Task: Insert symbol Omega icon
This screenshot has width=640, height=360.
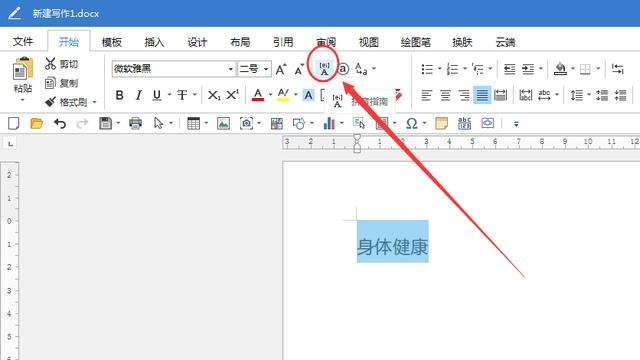Action: (x=411, y=123)
